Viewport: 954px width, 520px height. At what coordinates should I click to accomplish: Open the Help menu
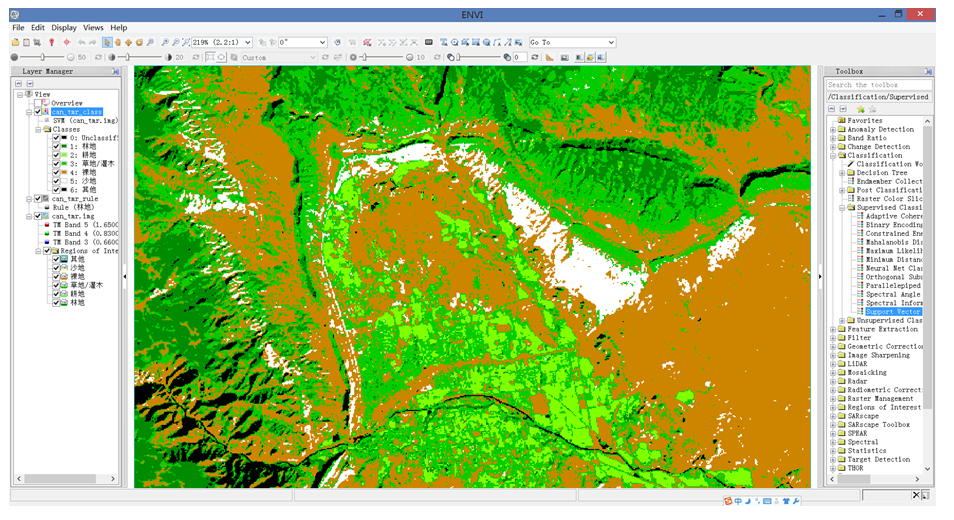119,27
